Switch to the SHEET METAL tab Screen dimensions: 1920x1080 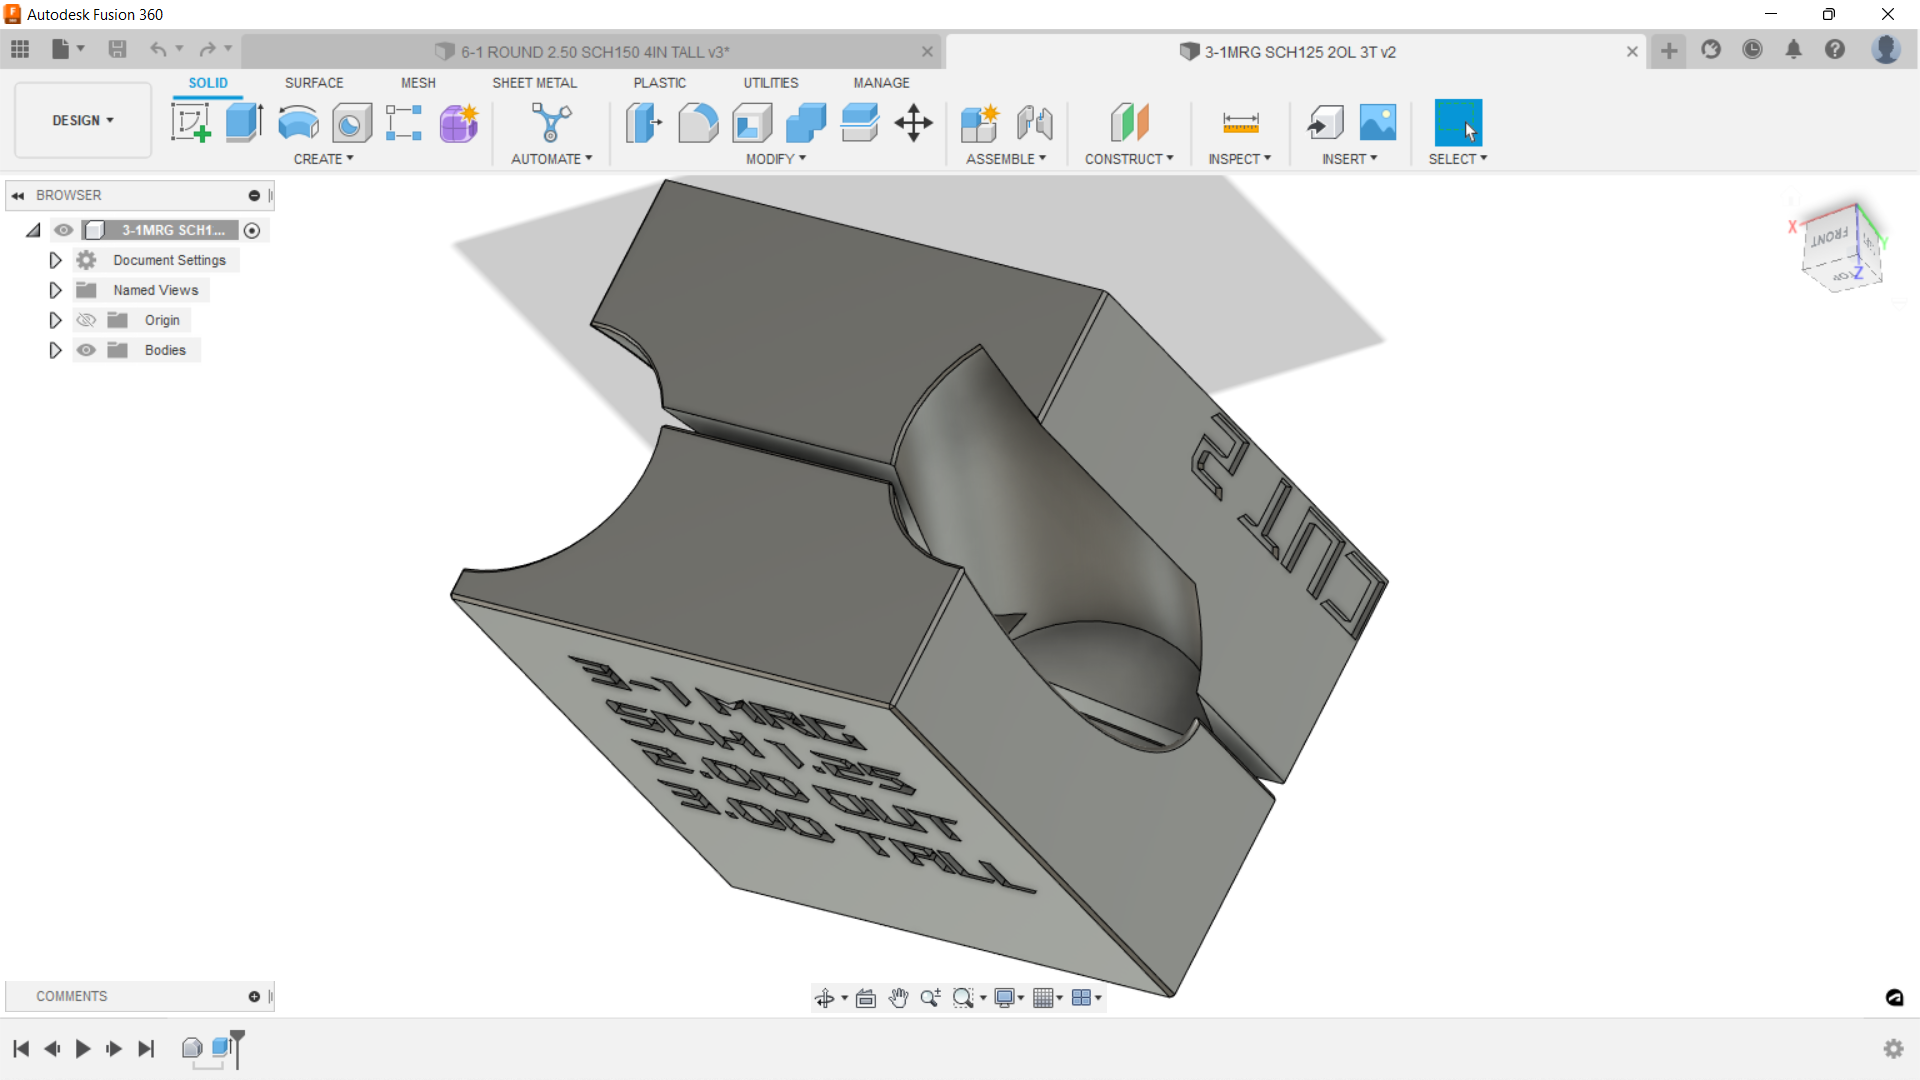pos(534,83)
